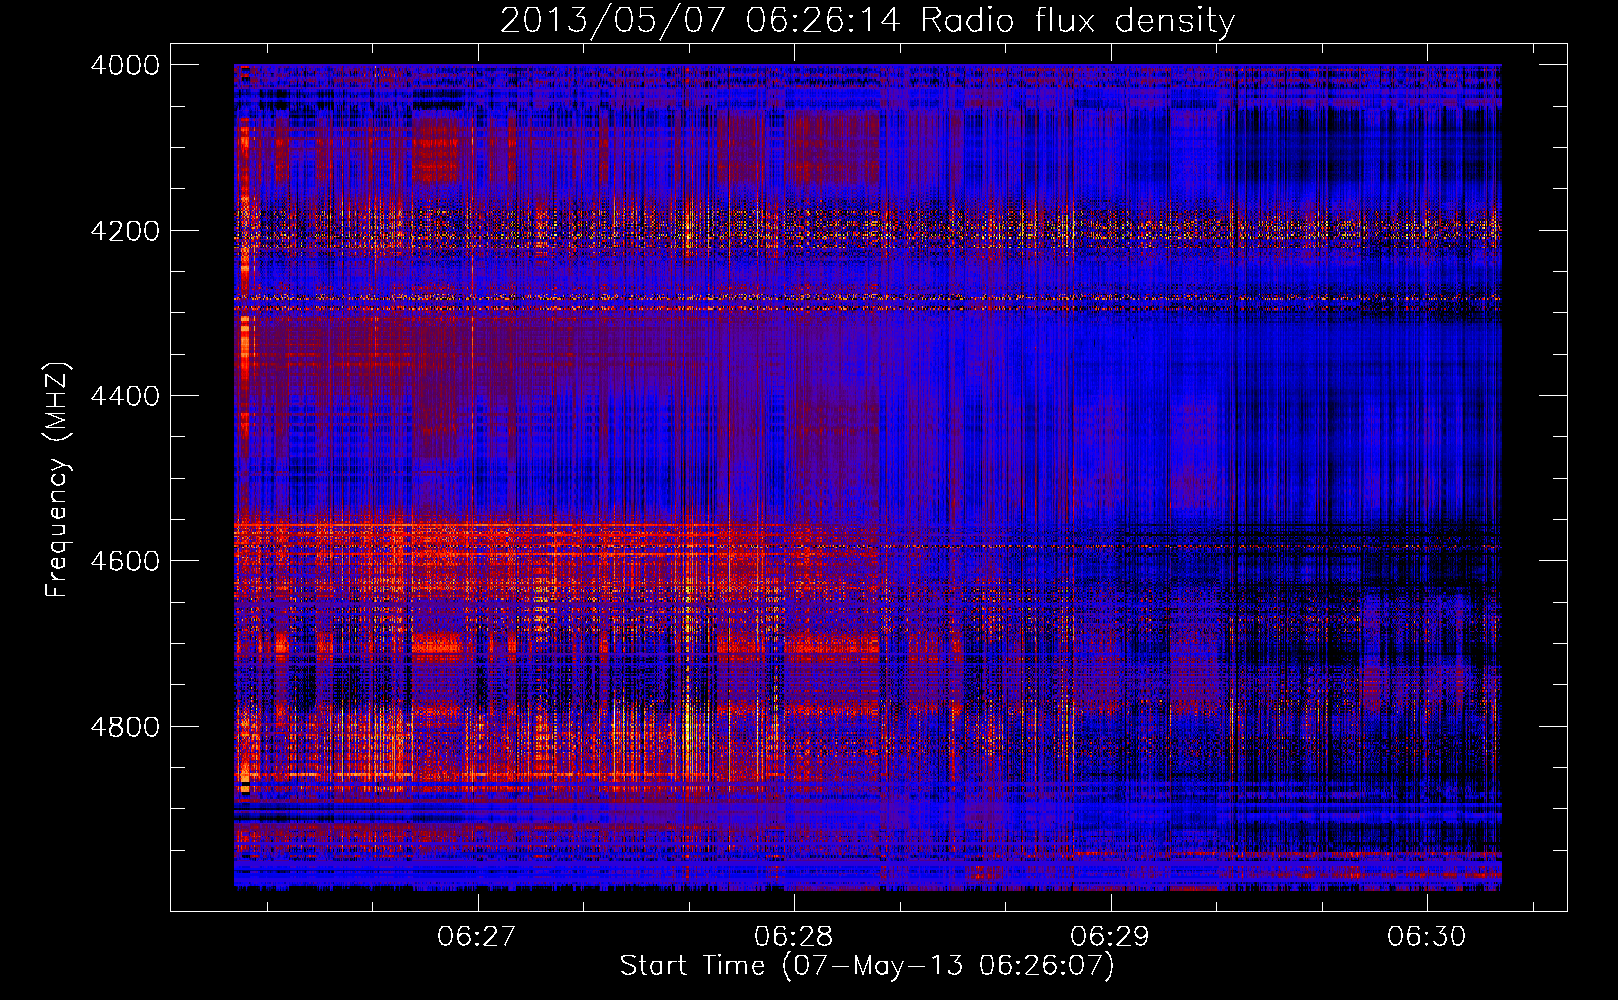Click the 06:29 time tick label
1618x1000 pixels.
coord(1110,936)
